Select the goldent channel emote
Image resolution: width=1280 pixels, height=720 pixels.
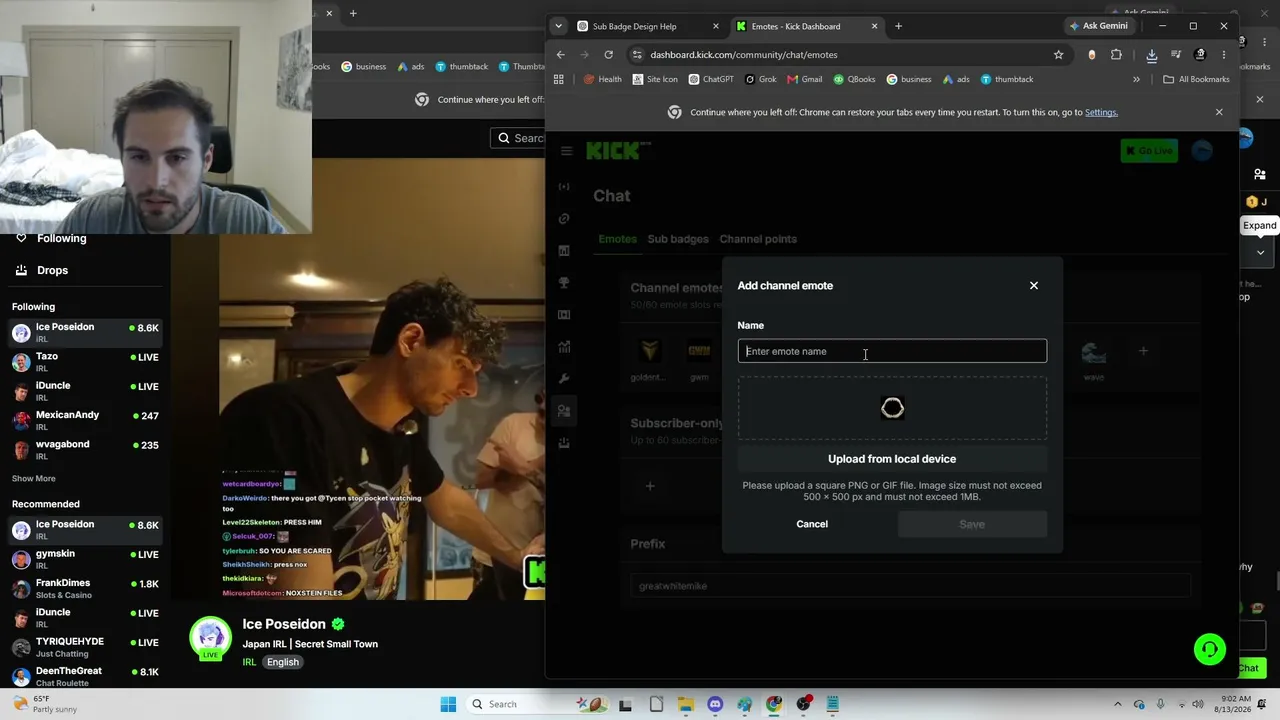tap(650, 352)
